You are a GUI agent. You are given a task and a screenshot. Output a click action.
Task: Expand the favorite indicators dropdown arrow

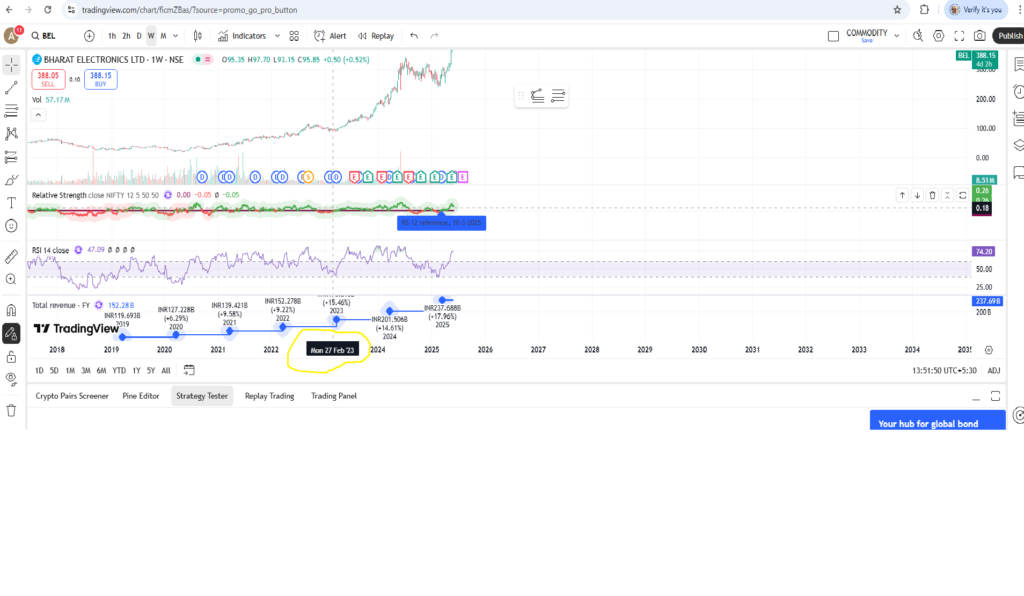click(x=277, y=36)
